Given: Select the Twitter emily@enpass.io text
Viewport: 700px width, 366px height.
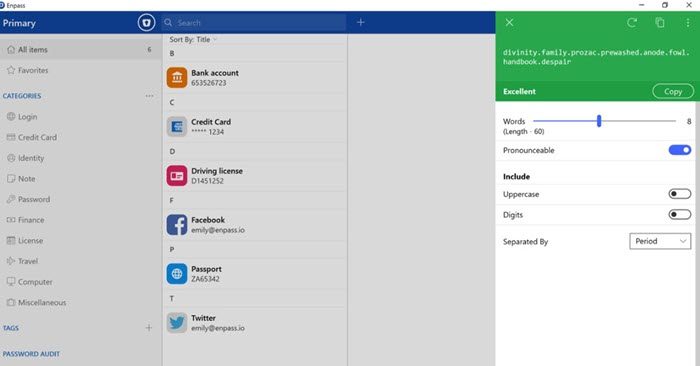Looking at the screenshot, I should [218, 328].
